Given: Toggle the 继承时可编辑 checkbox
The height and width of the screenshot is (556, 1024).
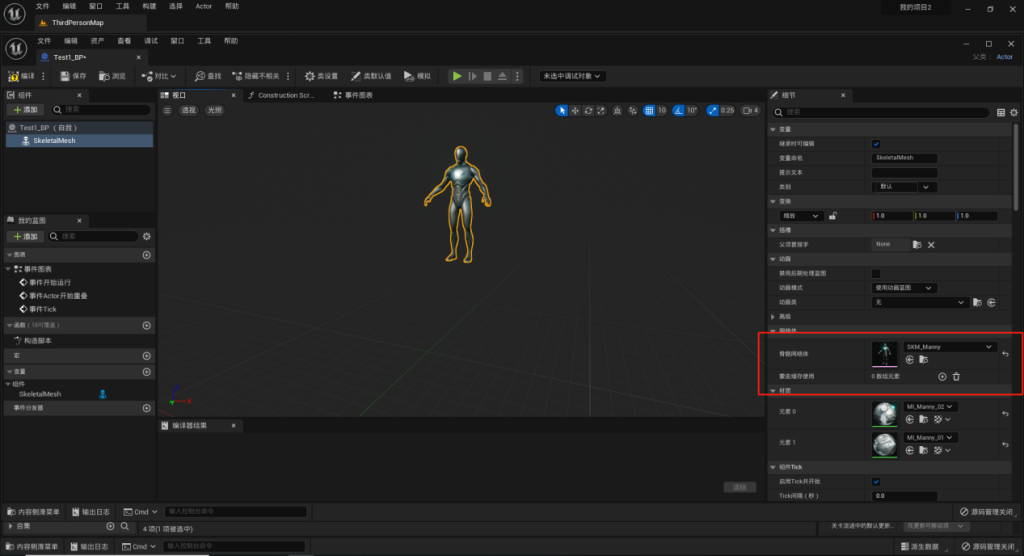Looking at the screenshot, I should click(876, 144).
